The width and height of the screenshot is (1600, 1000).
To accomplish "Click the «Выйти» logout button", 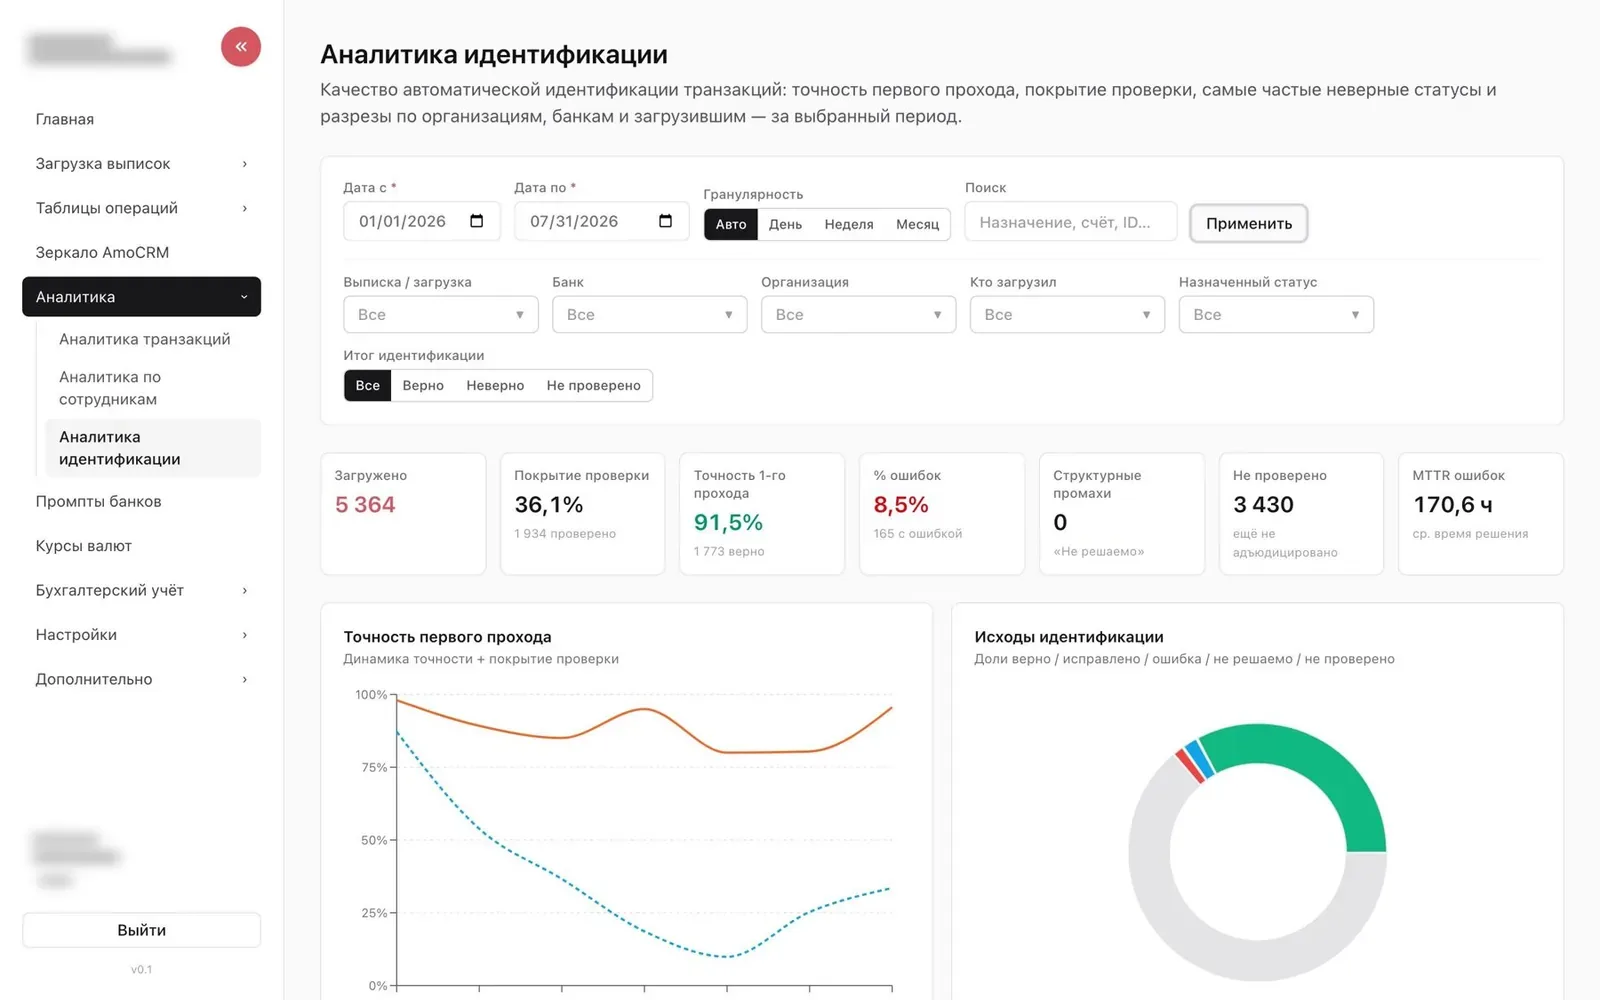I will tap(141, 930).
